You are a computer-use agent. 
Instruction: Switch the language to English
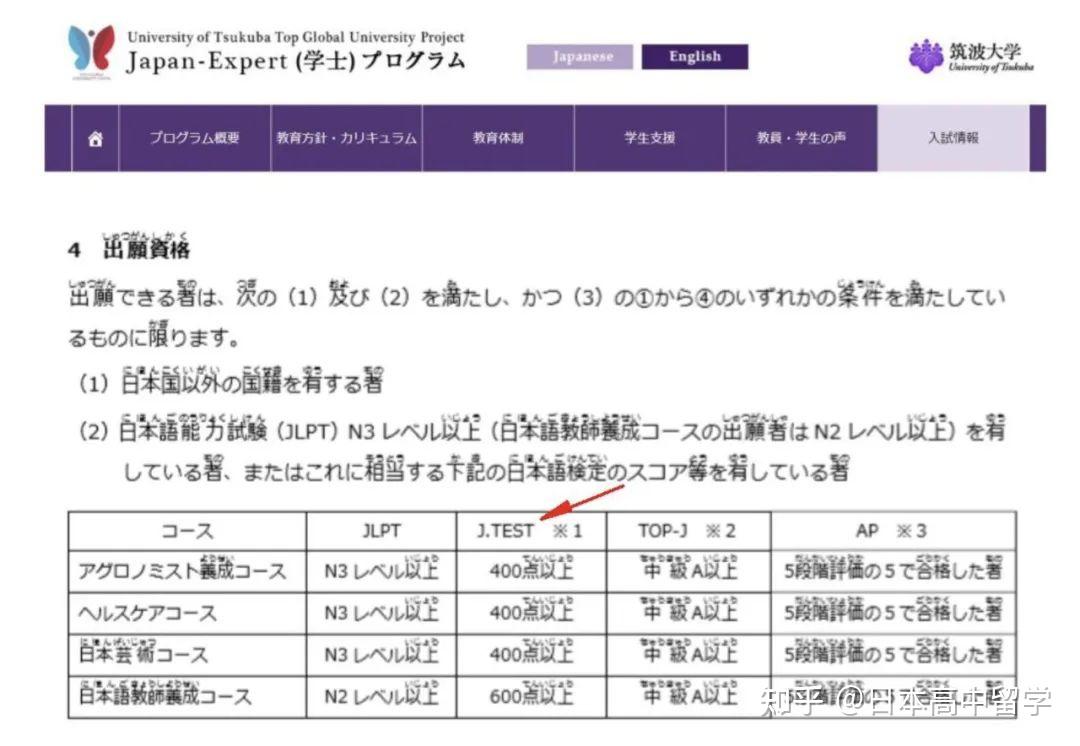pos(694,56)
